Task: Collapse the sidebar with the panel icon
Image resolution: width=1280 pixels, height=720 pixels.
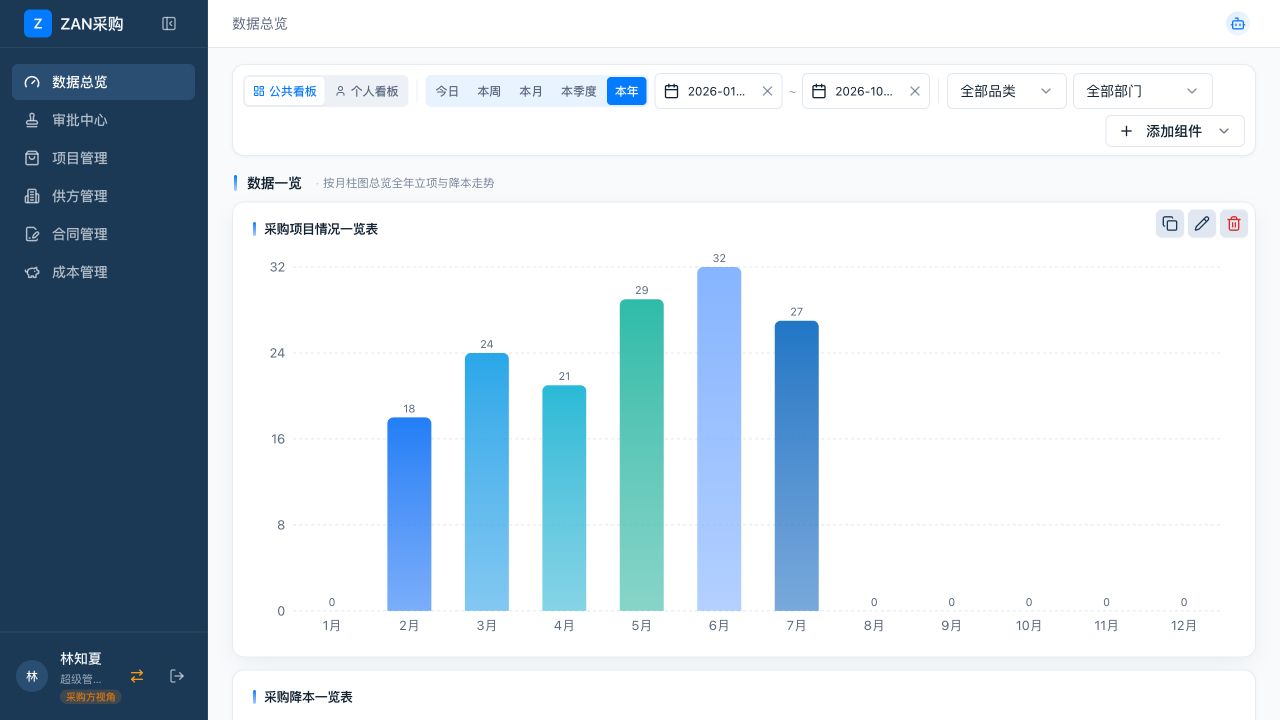Action: click(x=169, y=24)
